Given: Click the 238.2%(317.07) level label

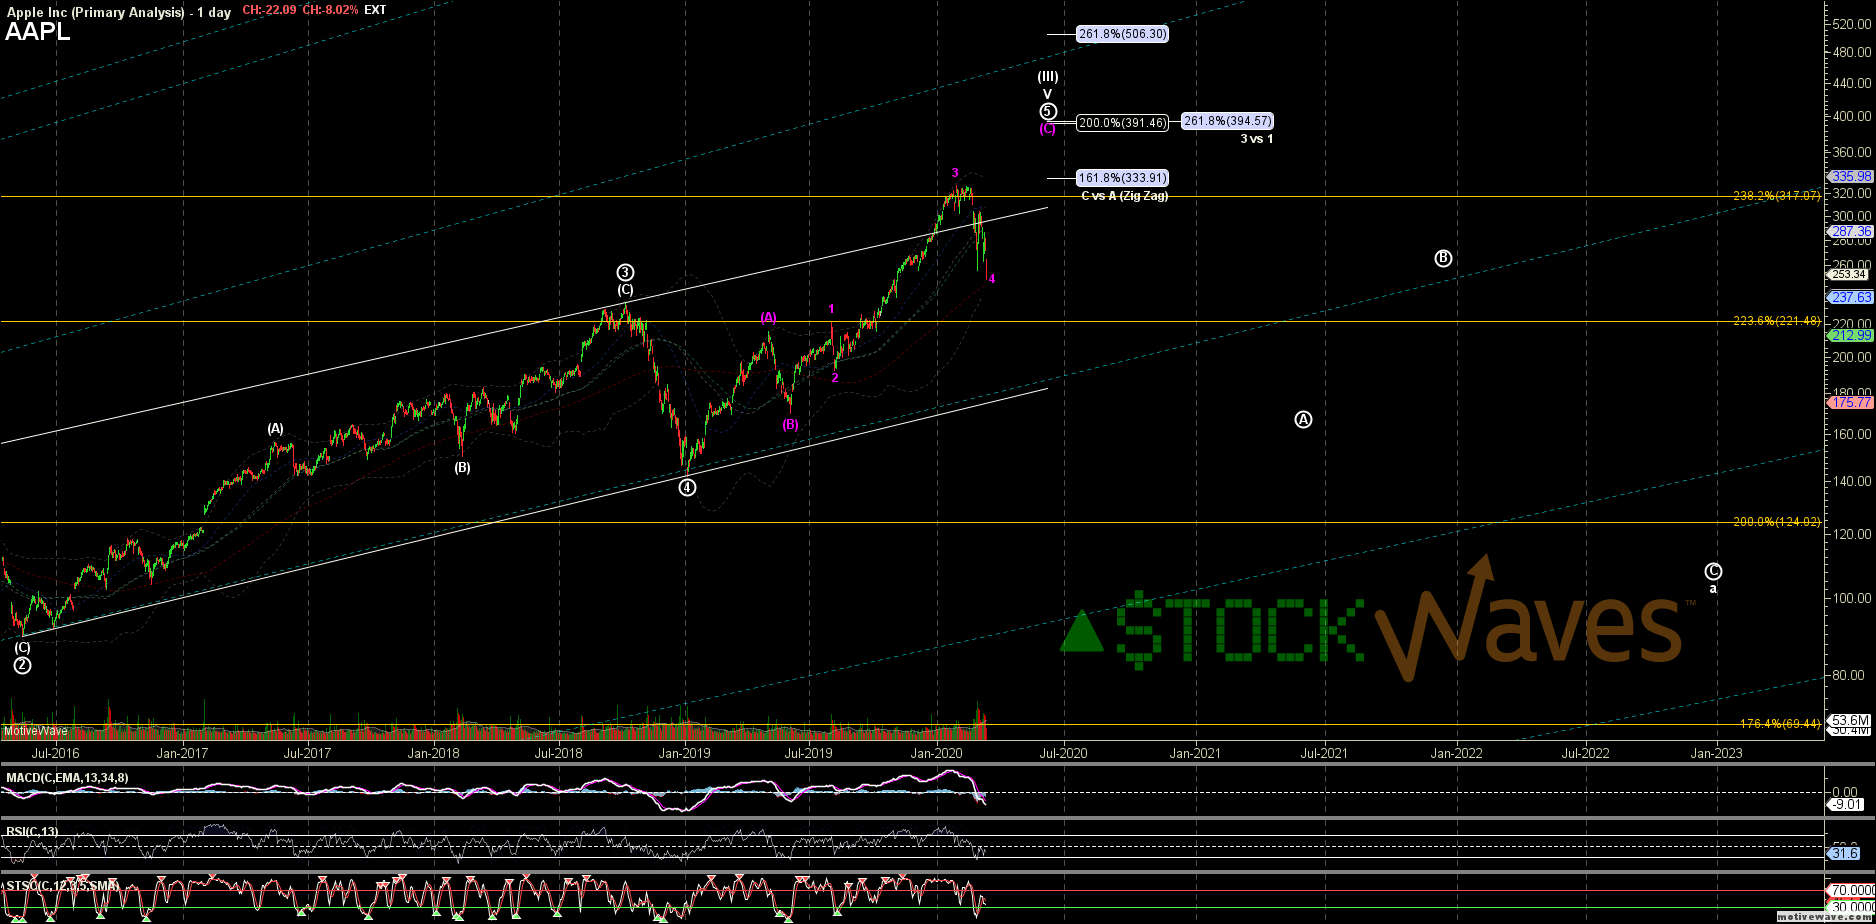Looking at the screenshot, I should [1777, 196].
